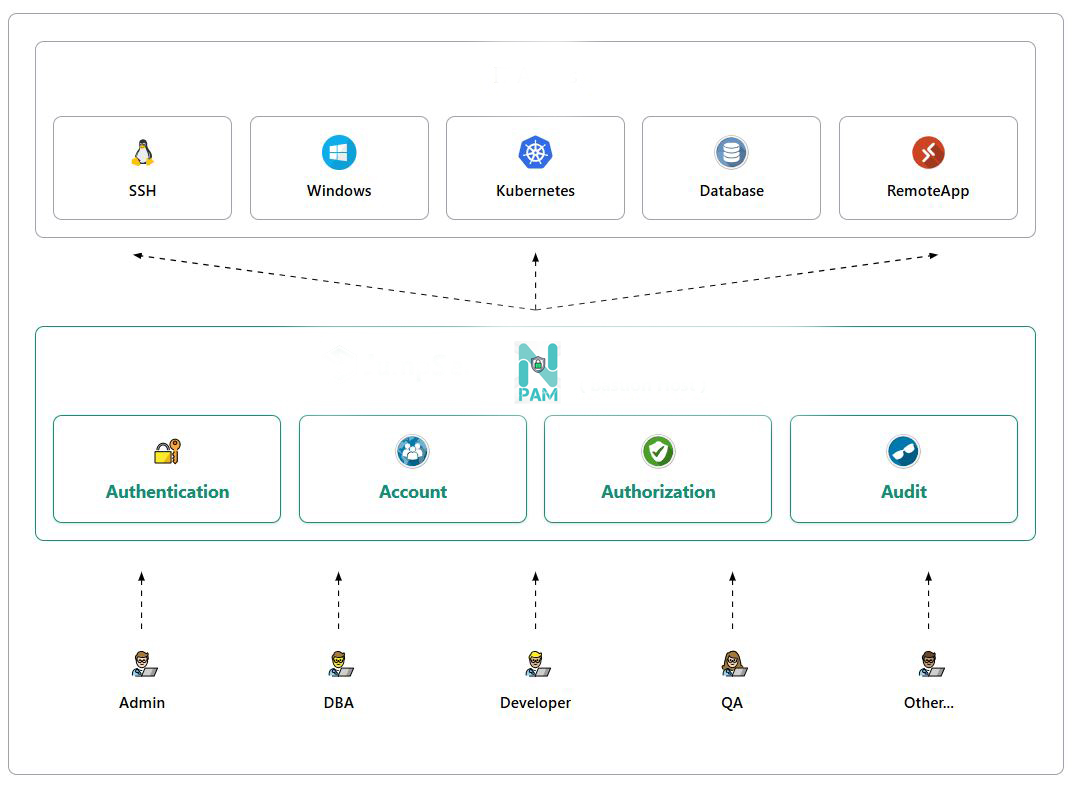Select the Windows logo icon
Screen dimensions: 1075x787
339,153
